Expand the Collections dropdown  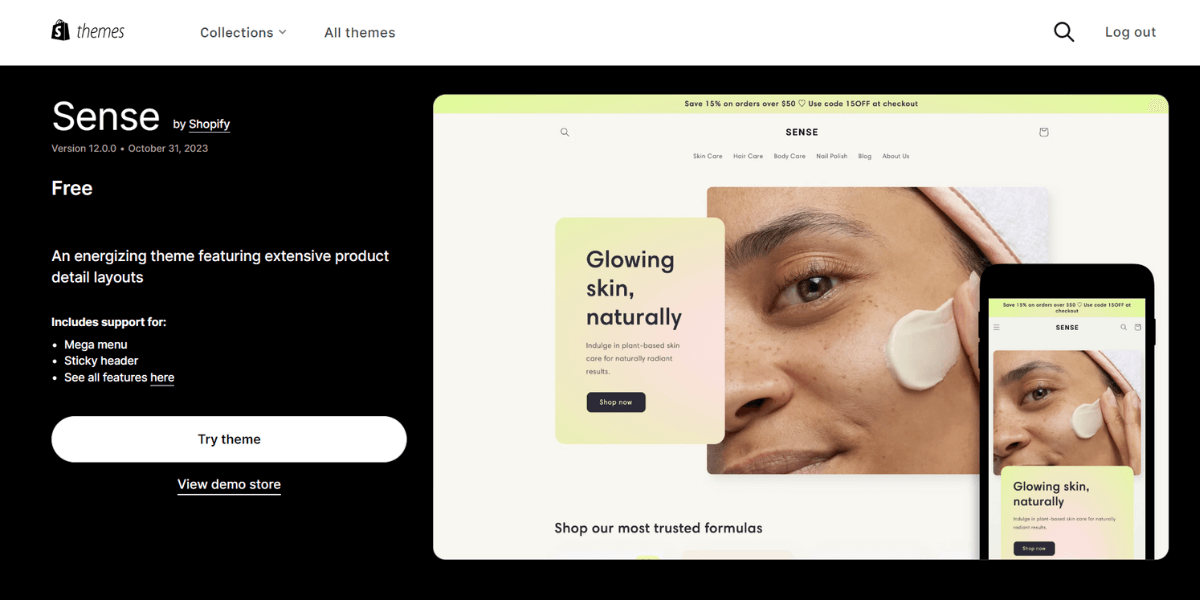click(243, 32)
